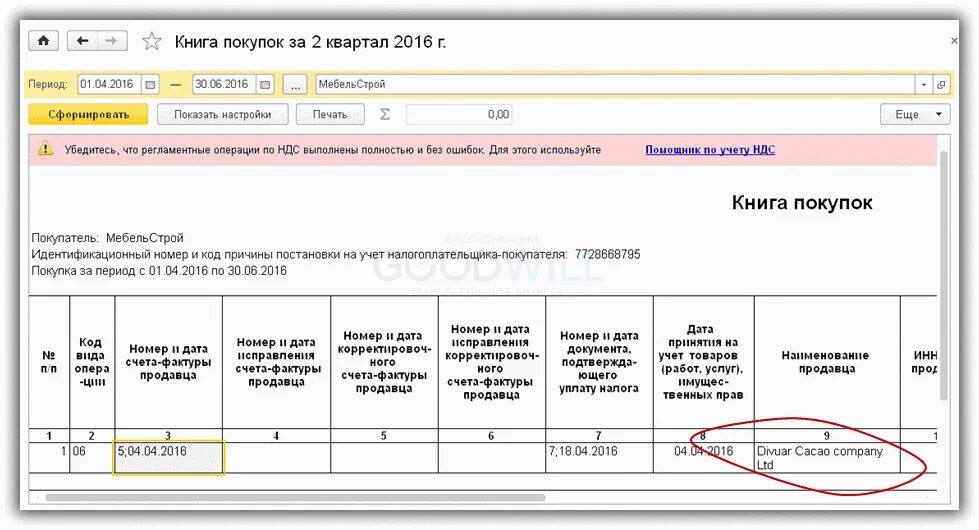Open period selection ellipsis button
The image size is (979, 530).
[x=295, y=84]
